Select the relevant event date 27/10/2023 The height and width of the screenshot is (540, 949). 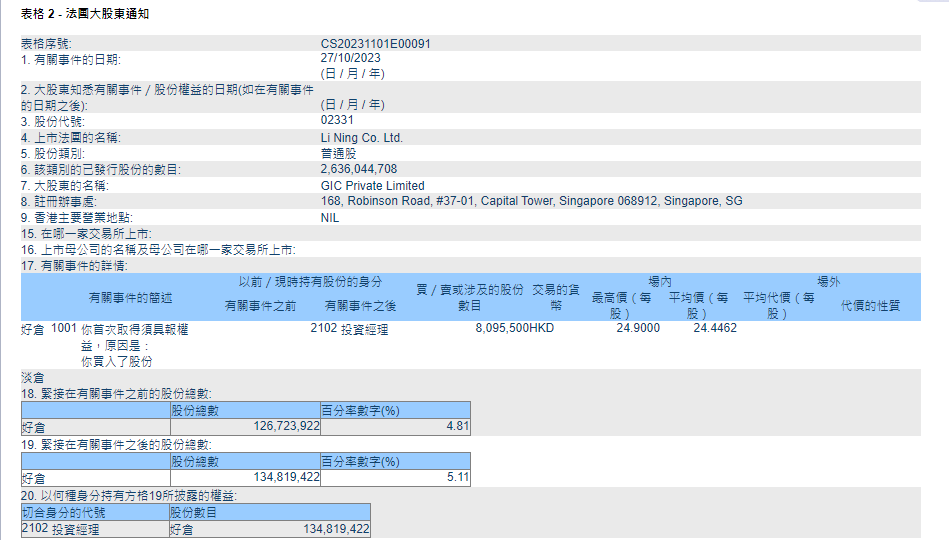(350, 58)
